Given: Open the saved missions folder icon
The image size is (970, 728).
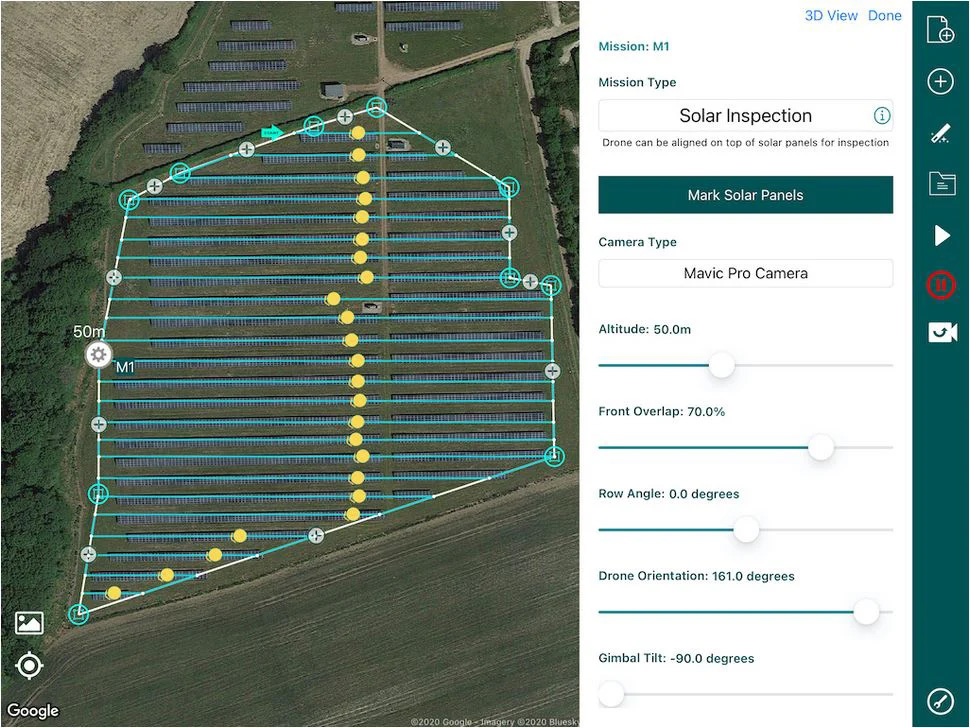Looking at the screenshot, I should click(940, 183).
